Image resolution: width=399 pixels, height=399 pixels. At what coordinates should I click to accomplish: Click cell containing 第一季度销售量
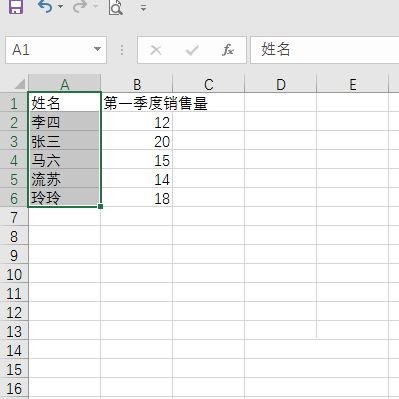137,103
